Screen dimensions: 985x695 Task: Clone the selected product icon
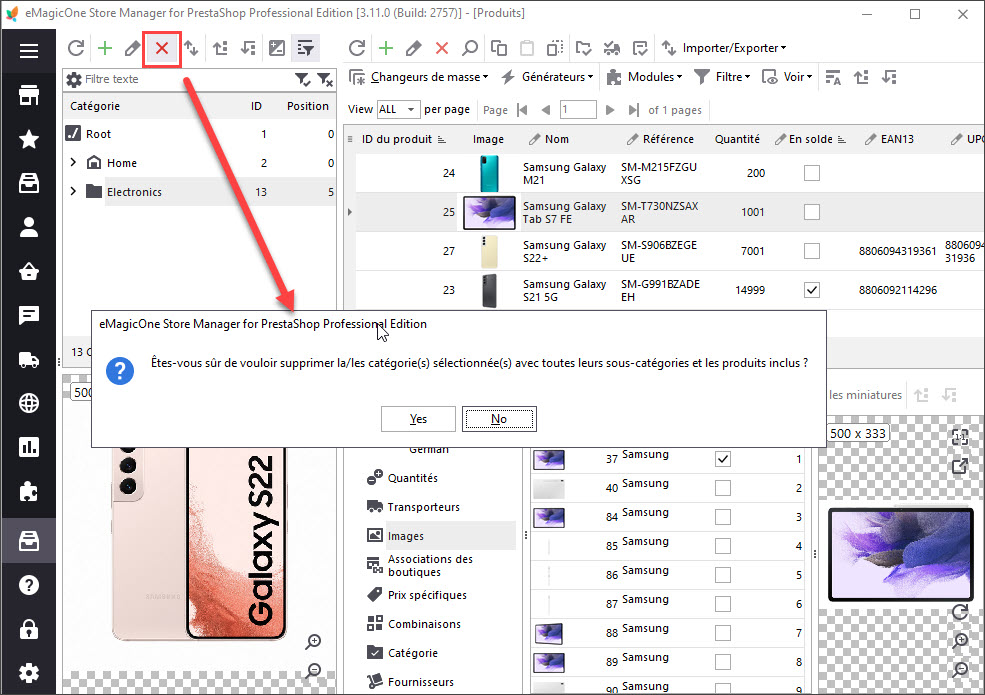coord(499,48)
